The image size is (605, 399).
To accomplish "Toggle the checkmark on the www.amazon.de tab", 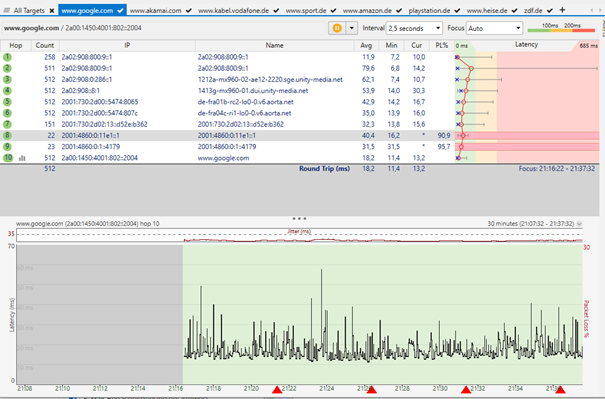I will pos(399,10).
